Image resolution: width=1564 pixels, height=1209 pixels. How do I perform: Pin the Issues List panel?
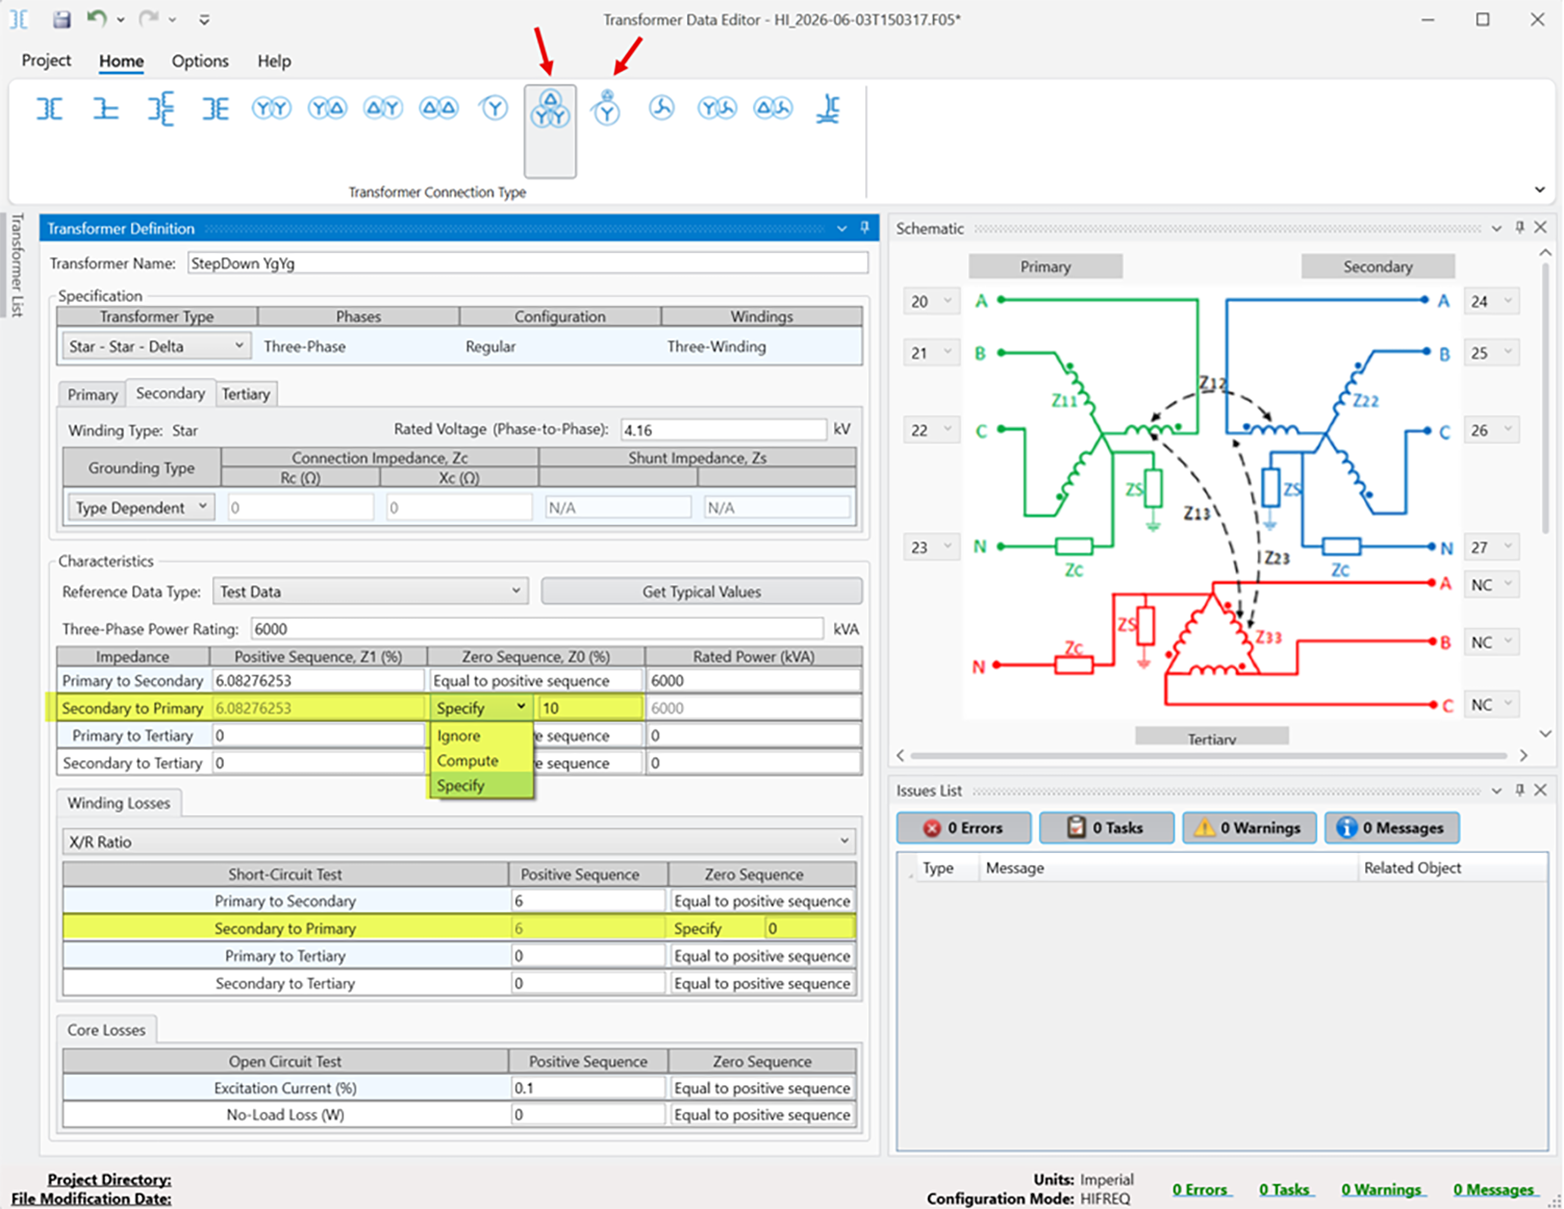1520,790
